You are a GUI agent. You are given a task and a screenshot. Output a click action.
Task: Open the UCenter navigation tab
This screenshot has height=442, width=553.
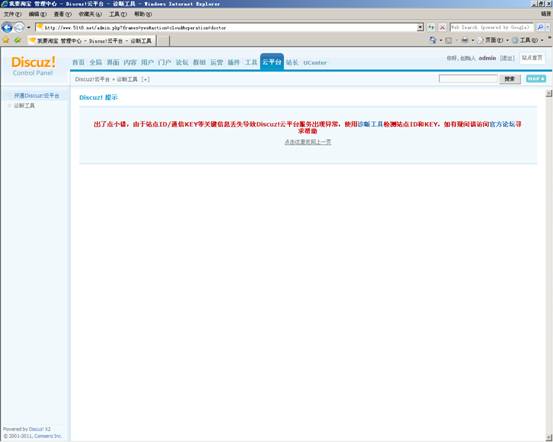[315, 62]
